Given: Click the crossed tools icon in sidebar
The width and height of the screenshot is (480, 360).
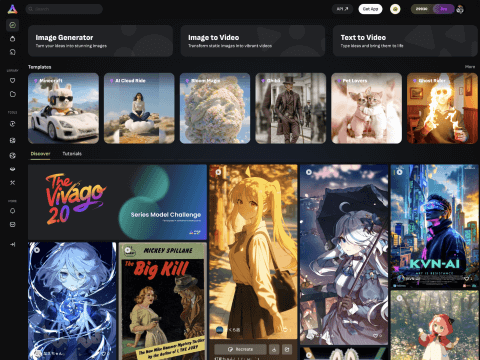Looking at the screenshot, I should coord(12,183).
